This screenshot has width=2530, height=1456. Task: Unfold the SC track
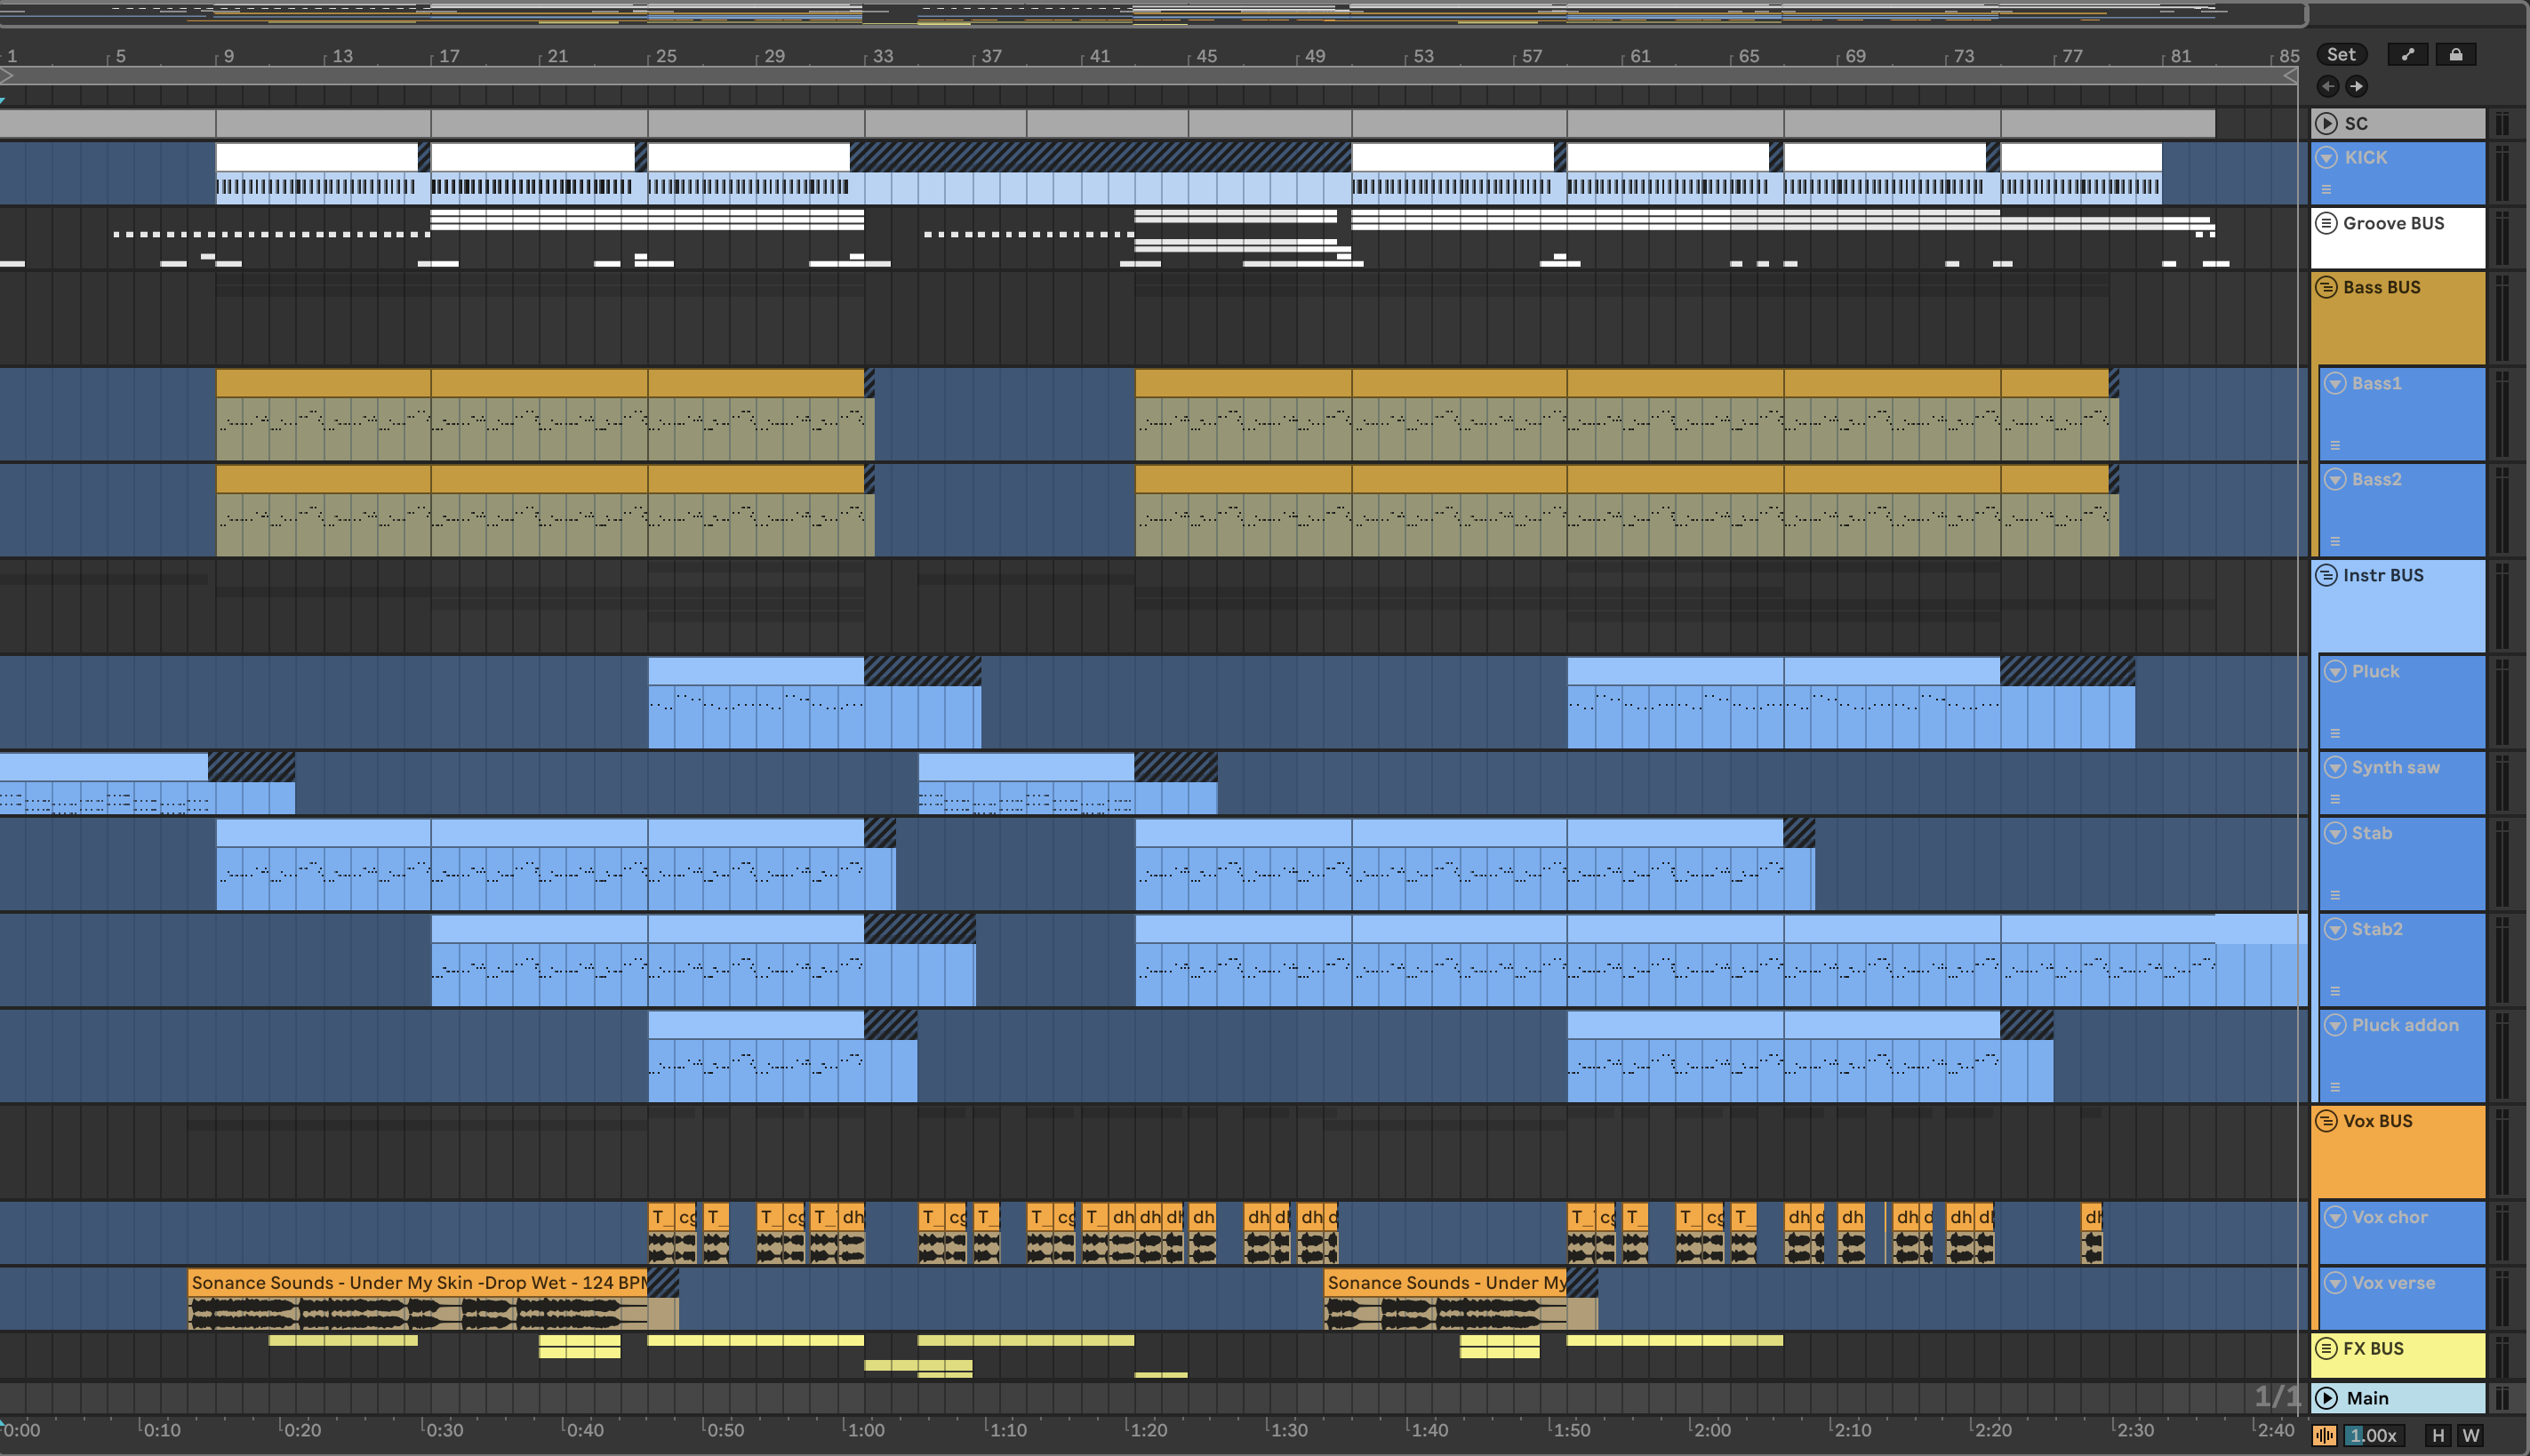click(x=2326, y=123)
